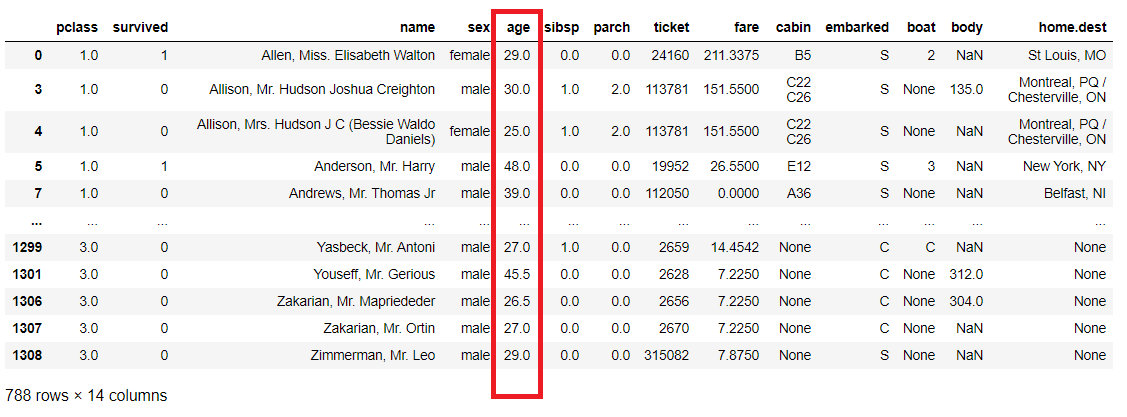This screenshot has width=1127, height=417.
Task: Select the cabin column header
Action: (x=792, y=28)
